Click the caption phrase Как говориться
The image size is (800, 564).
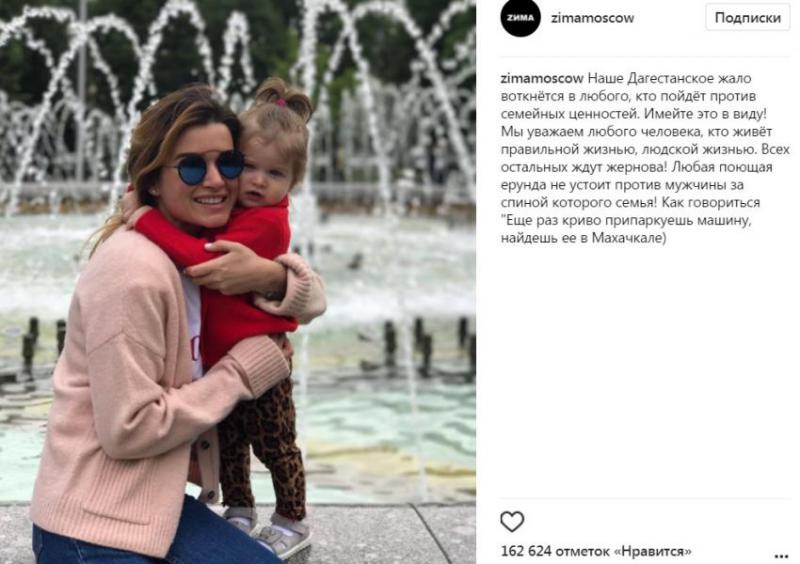pyautogui.click(x=711, y=202)
